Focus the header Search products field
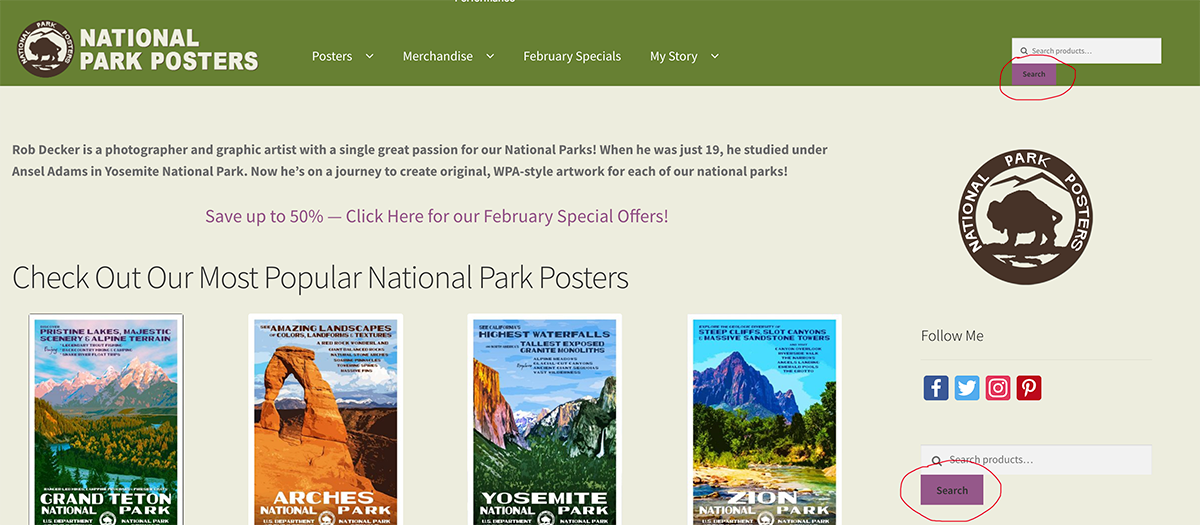The height and width of the screenshot is (525, 1200). coord(1086,51)
